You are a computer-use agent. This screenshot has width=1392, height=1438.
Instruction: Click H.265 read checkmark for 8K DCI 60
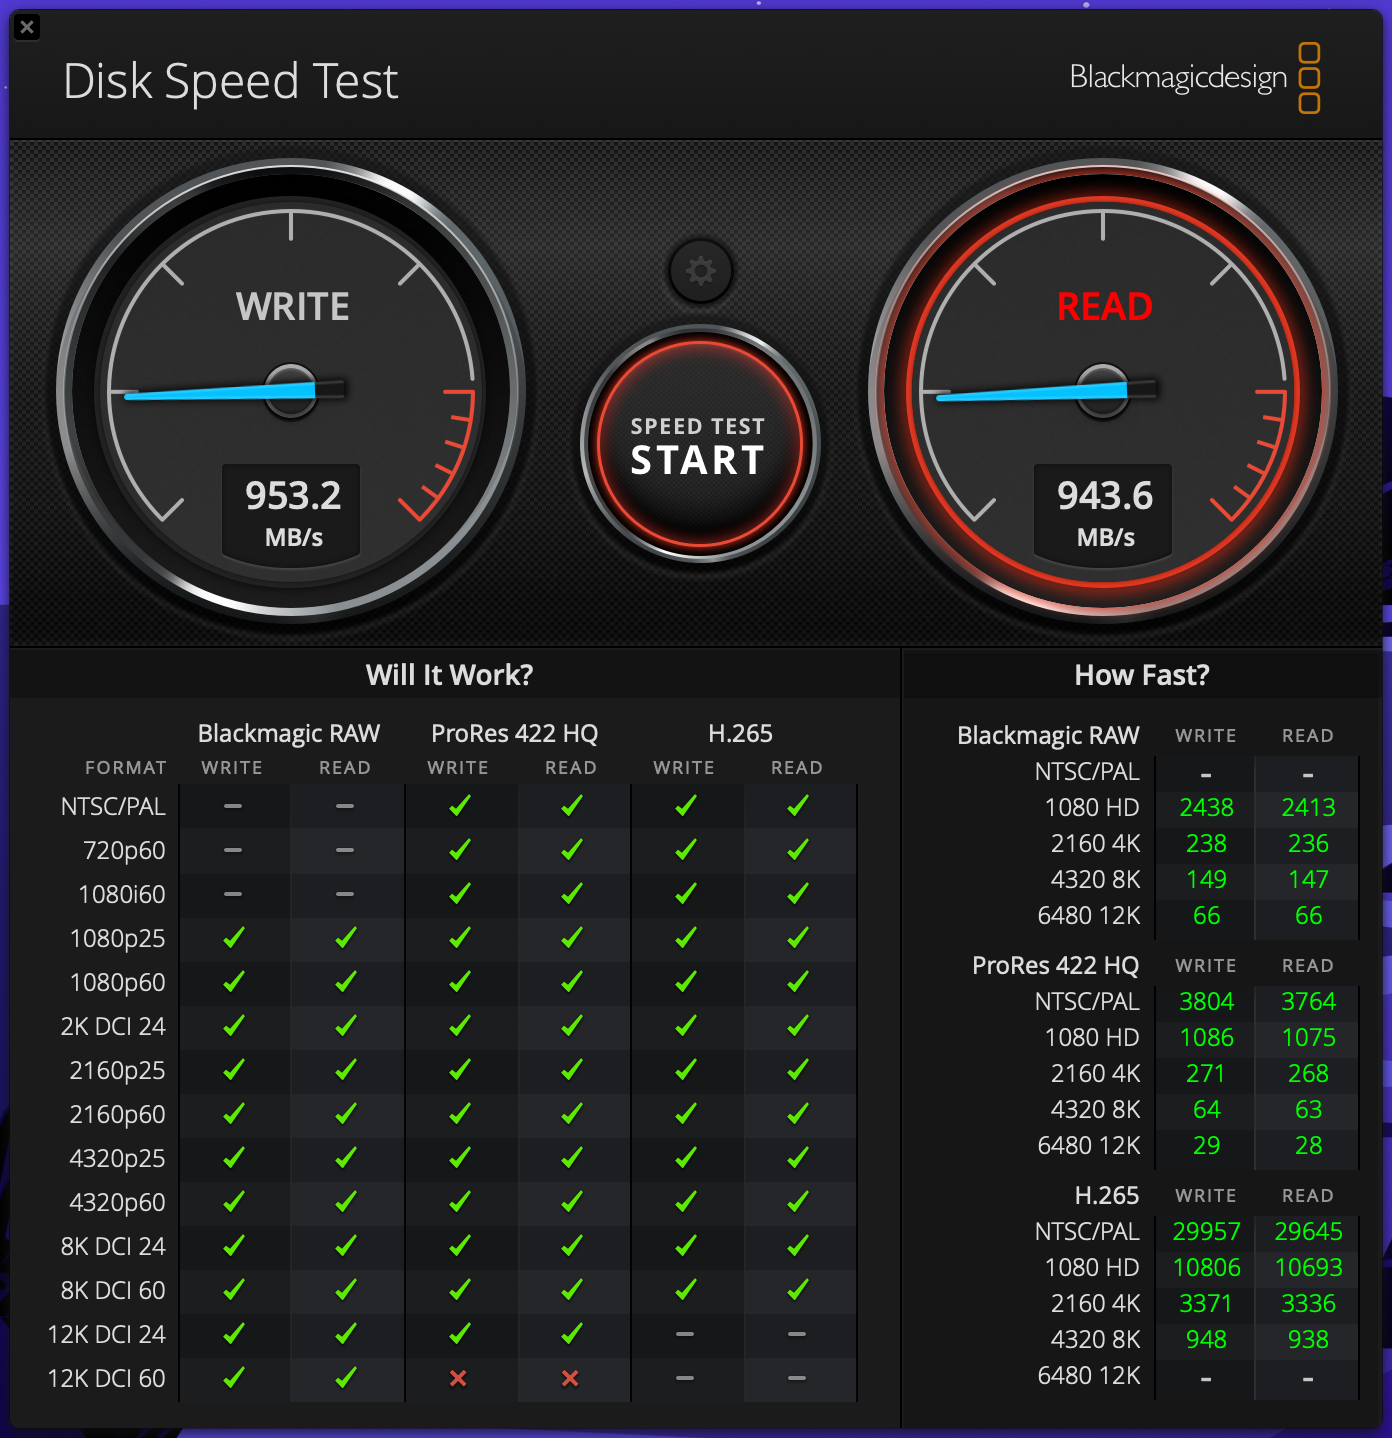click(x=798, y=1290)
